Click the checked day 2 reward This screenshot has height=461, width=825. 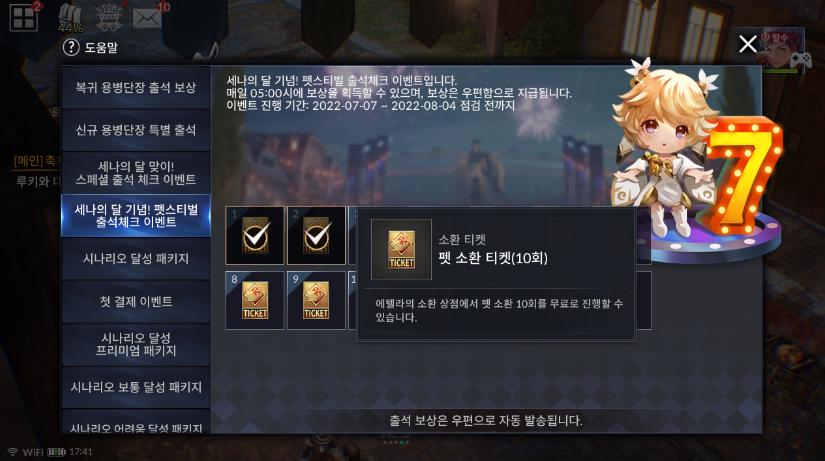pyautogui.click(x=316, y=235)
